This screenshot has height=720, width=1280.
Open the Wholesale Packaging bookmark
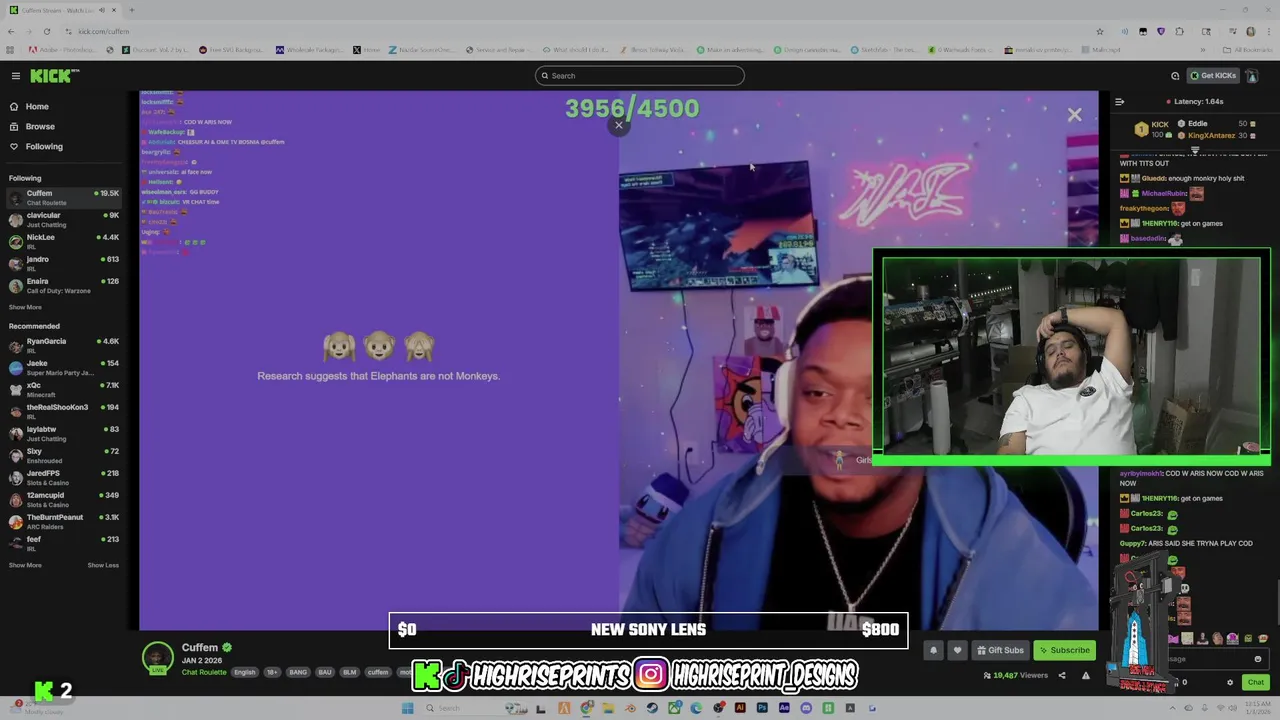click(312, 49)
